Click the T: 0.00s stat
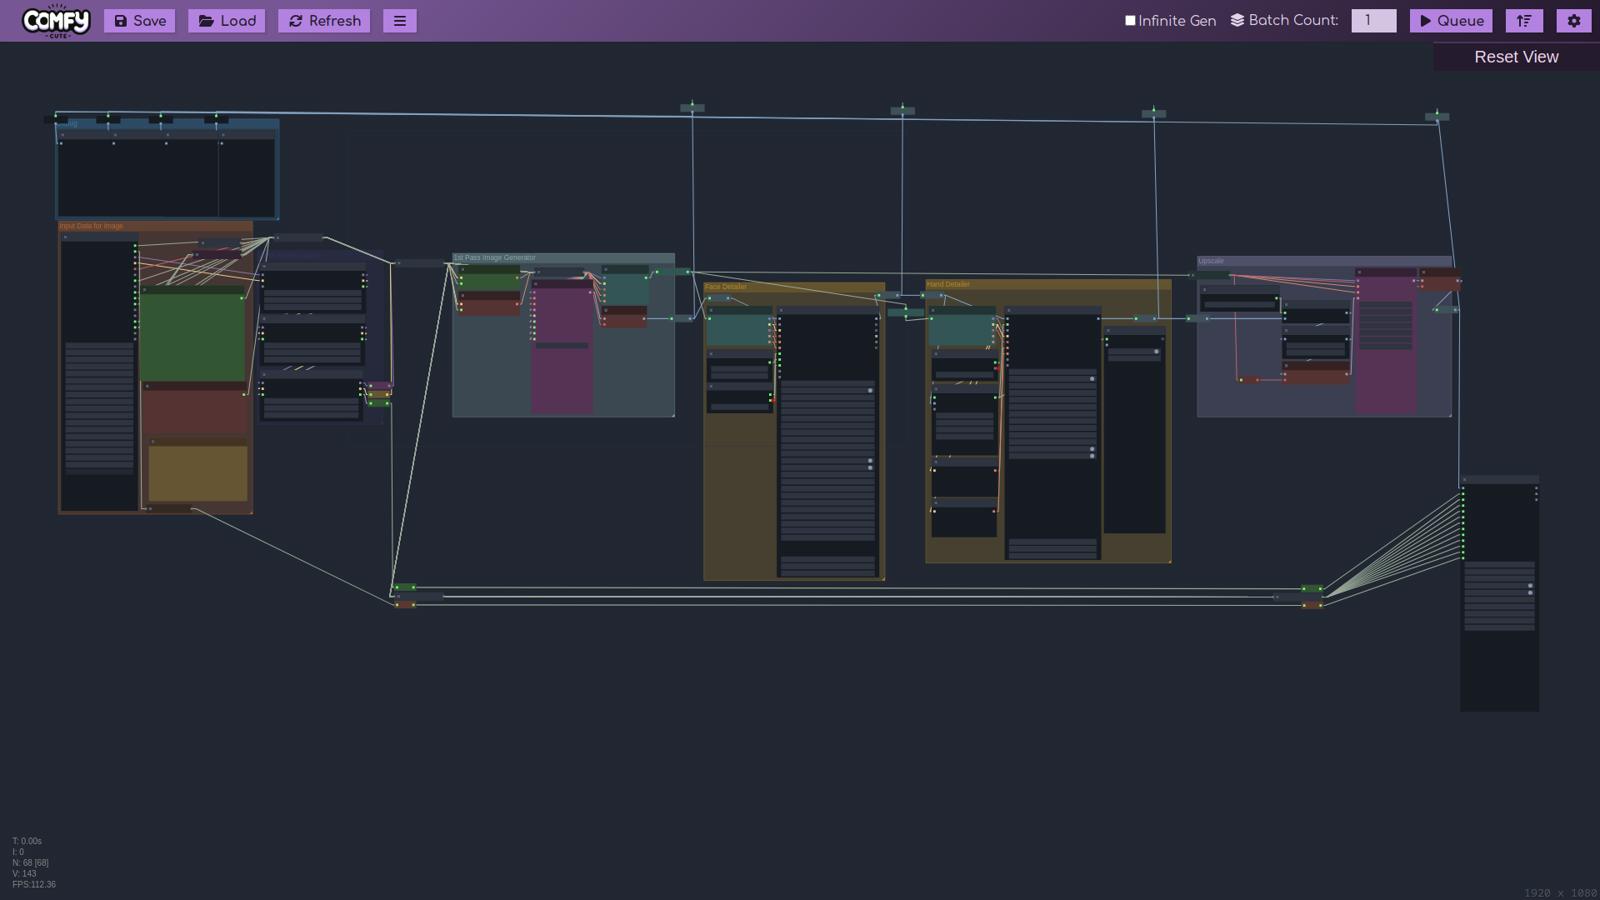The image size is (1600, 900). point(27,842)
